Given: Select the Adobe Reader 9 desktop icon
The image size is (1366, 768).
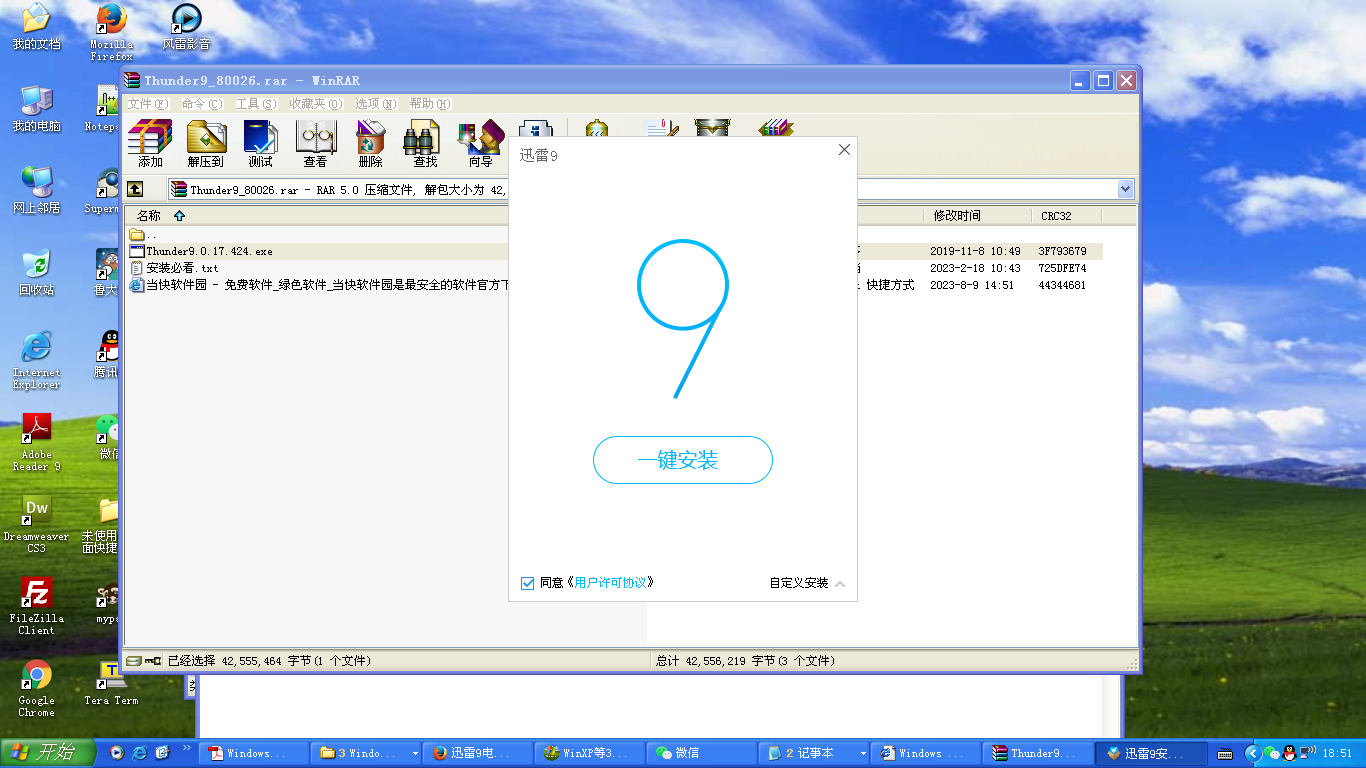Looking at the screenshot, I should (x=36, y=442).
